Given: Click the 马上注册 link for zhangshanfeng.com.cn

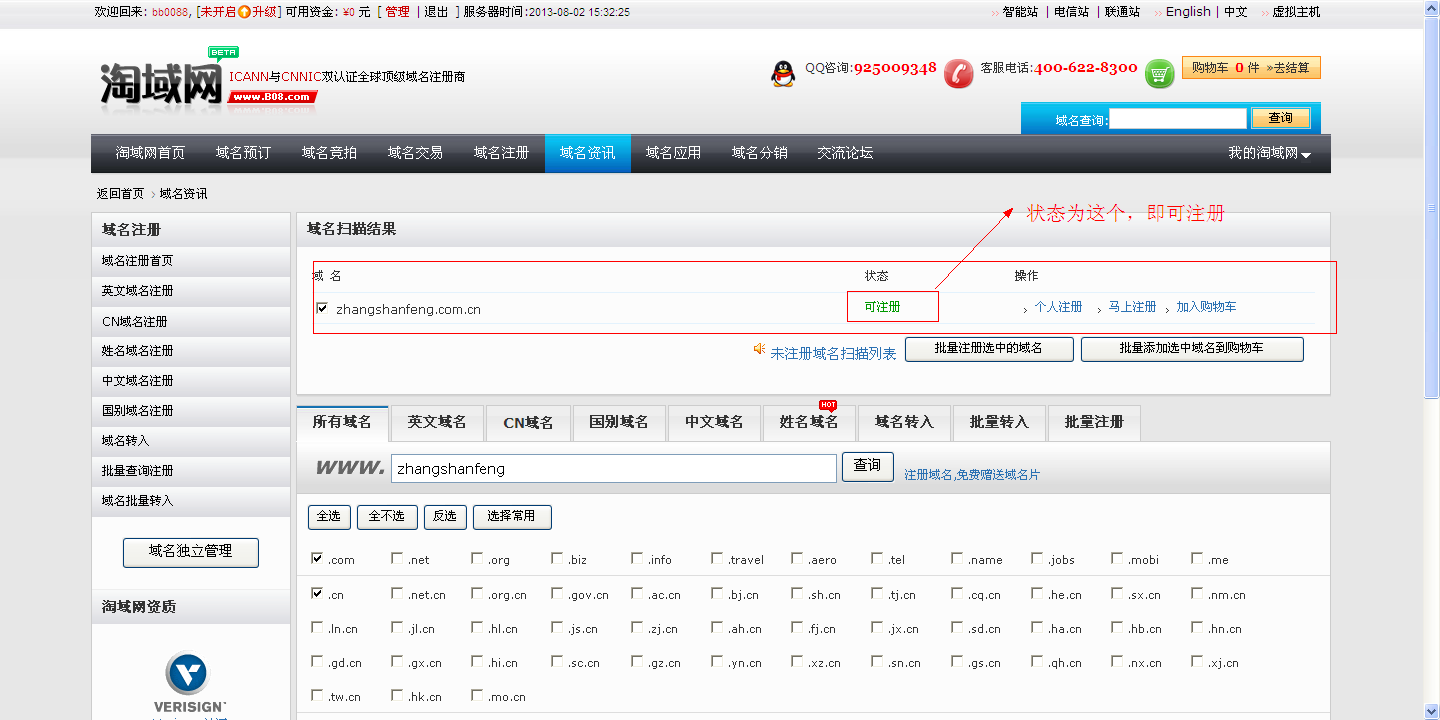Looking at the screenshot, I should point(1130,306).
